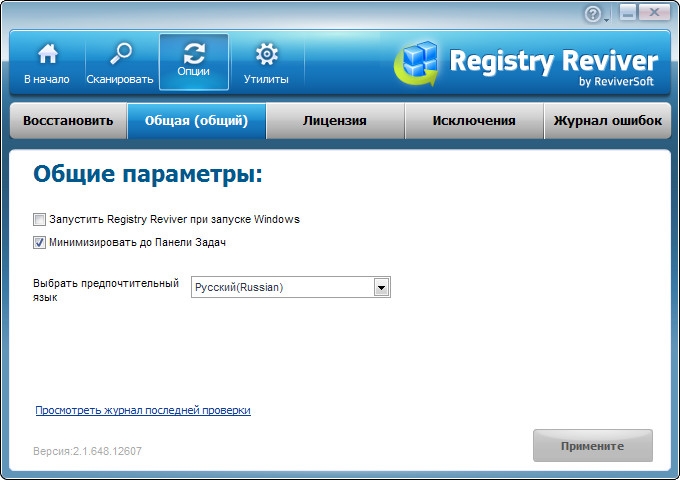This screenshot has height=480, width=680.
Task: Click the version number text Версия:2.1.648.12607
Action: pos(88,451)
